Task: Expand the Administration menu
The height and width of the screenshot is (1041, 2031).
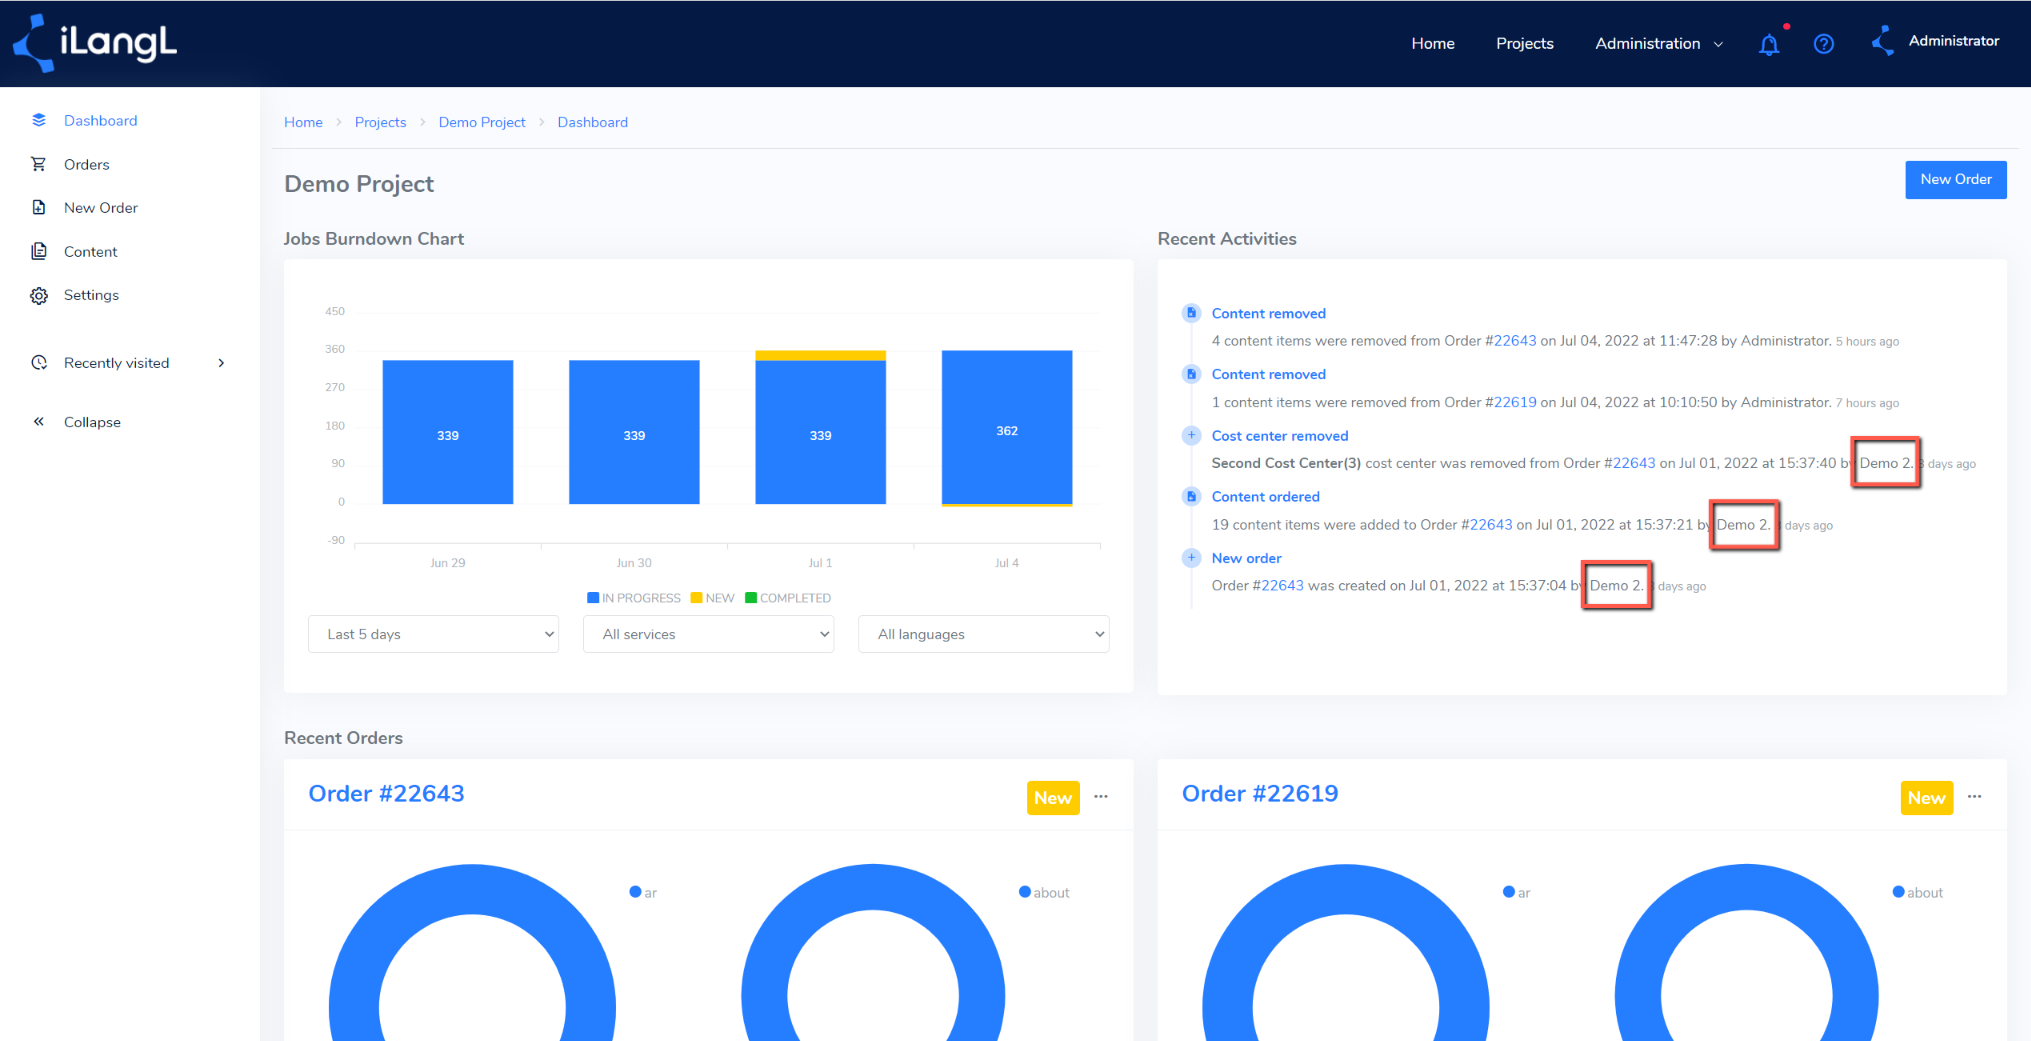Action: tap(1659, 44)
